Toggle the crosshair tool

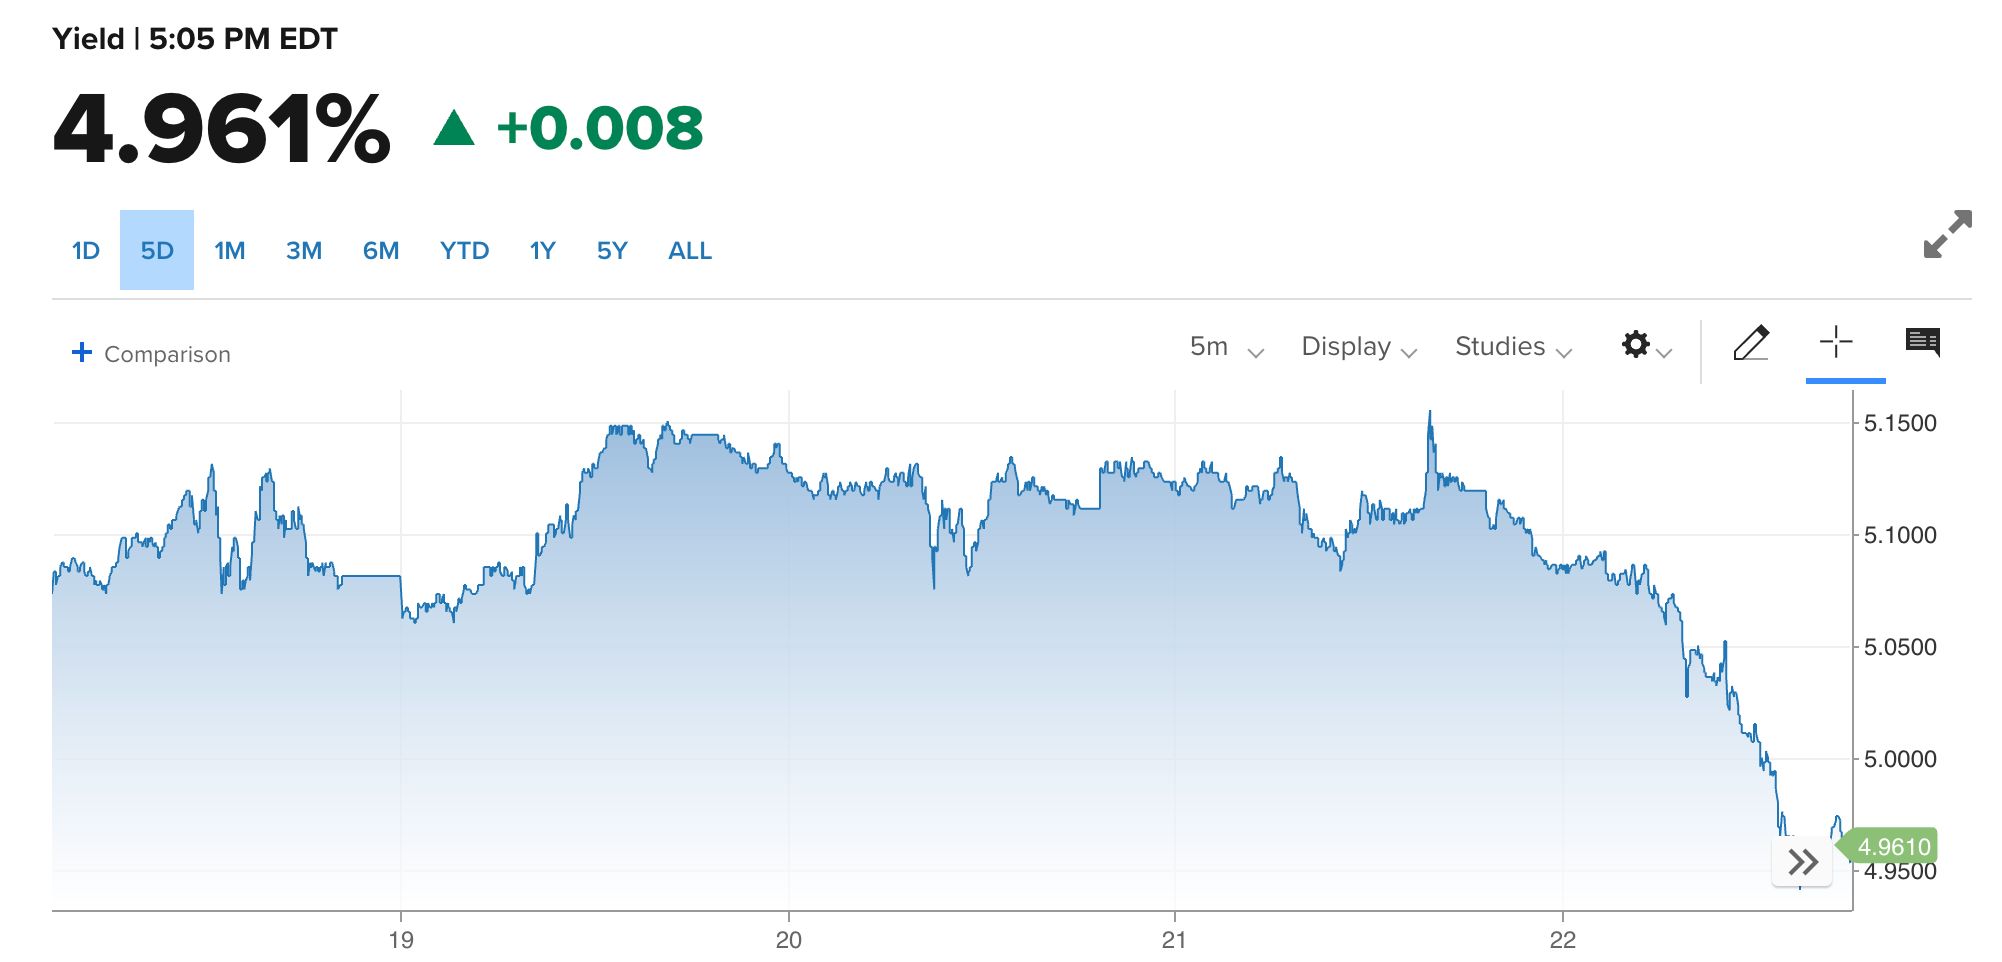click(1836, 342)
